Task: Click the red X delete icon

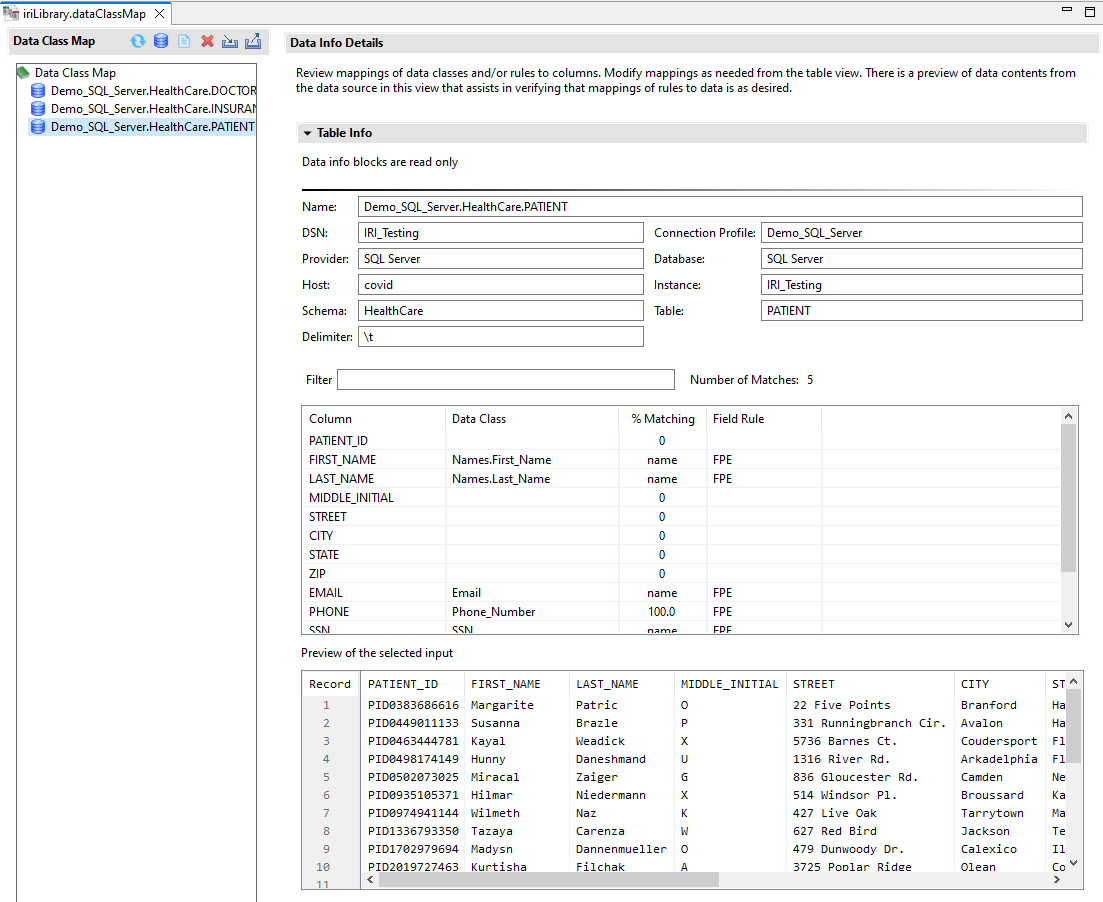Action: point(207,41)
